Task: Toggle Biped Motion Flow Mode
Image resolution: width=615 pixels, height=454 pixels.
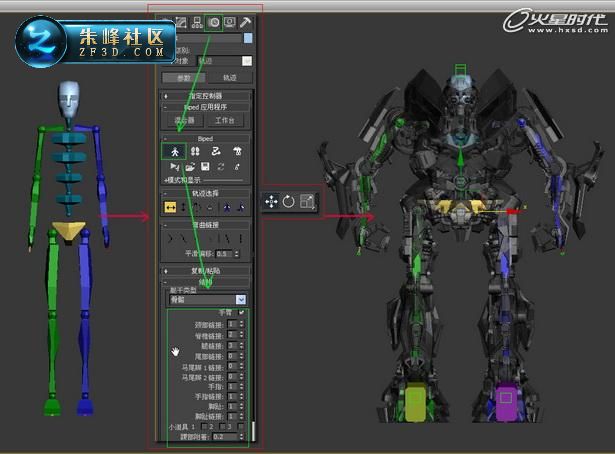Action: coord(216,151)
